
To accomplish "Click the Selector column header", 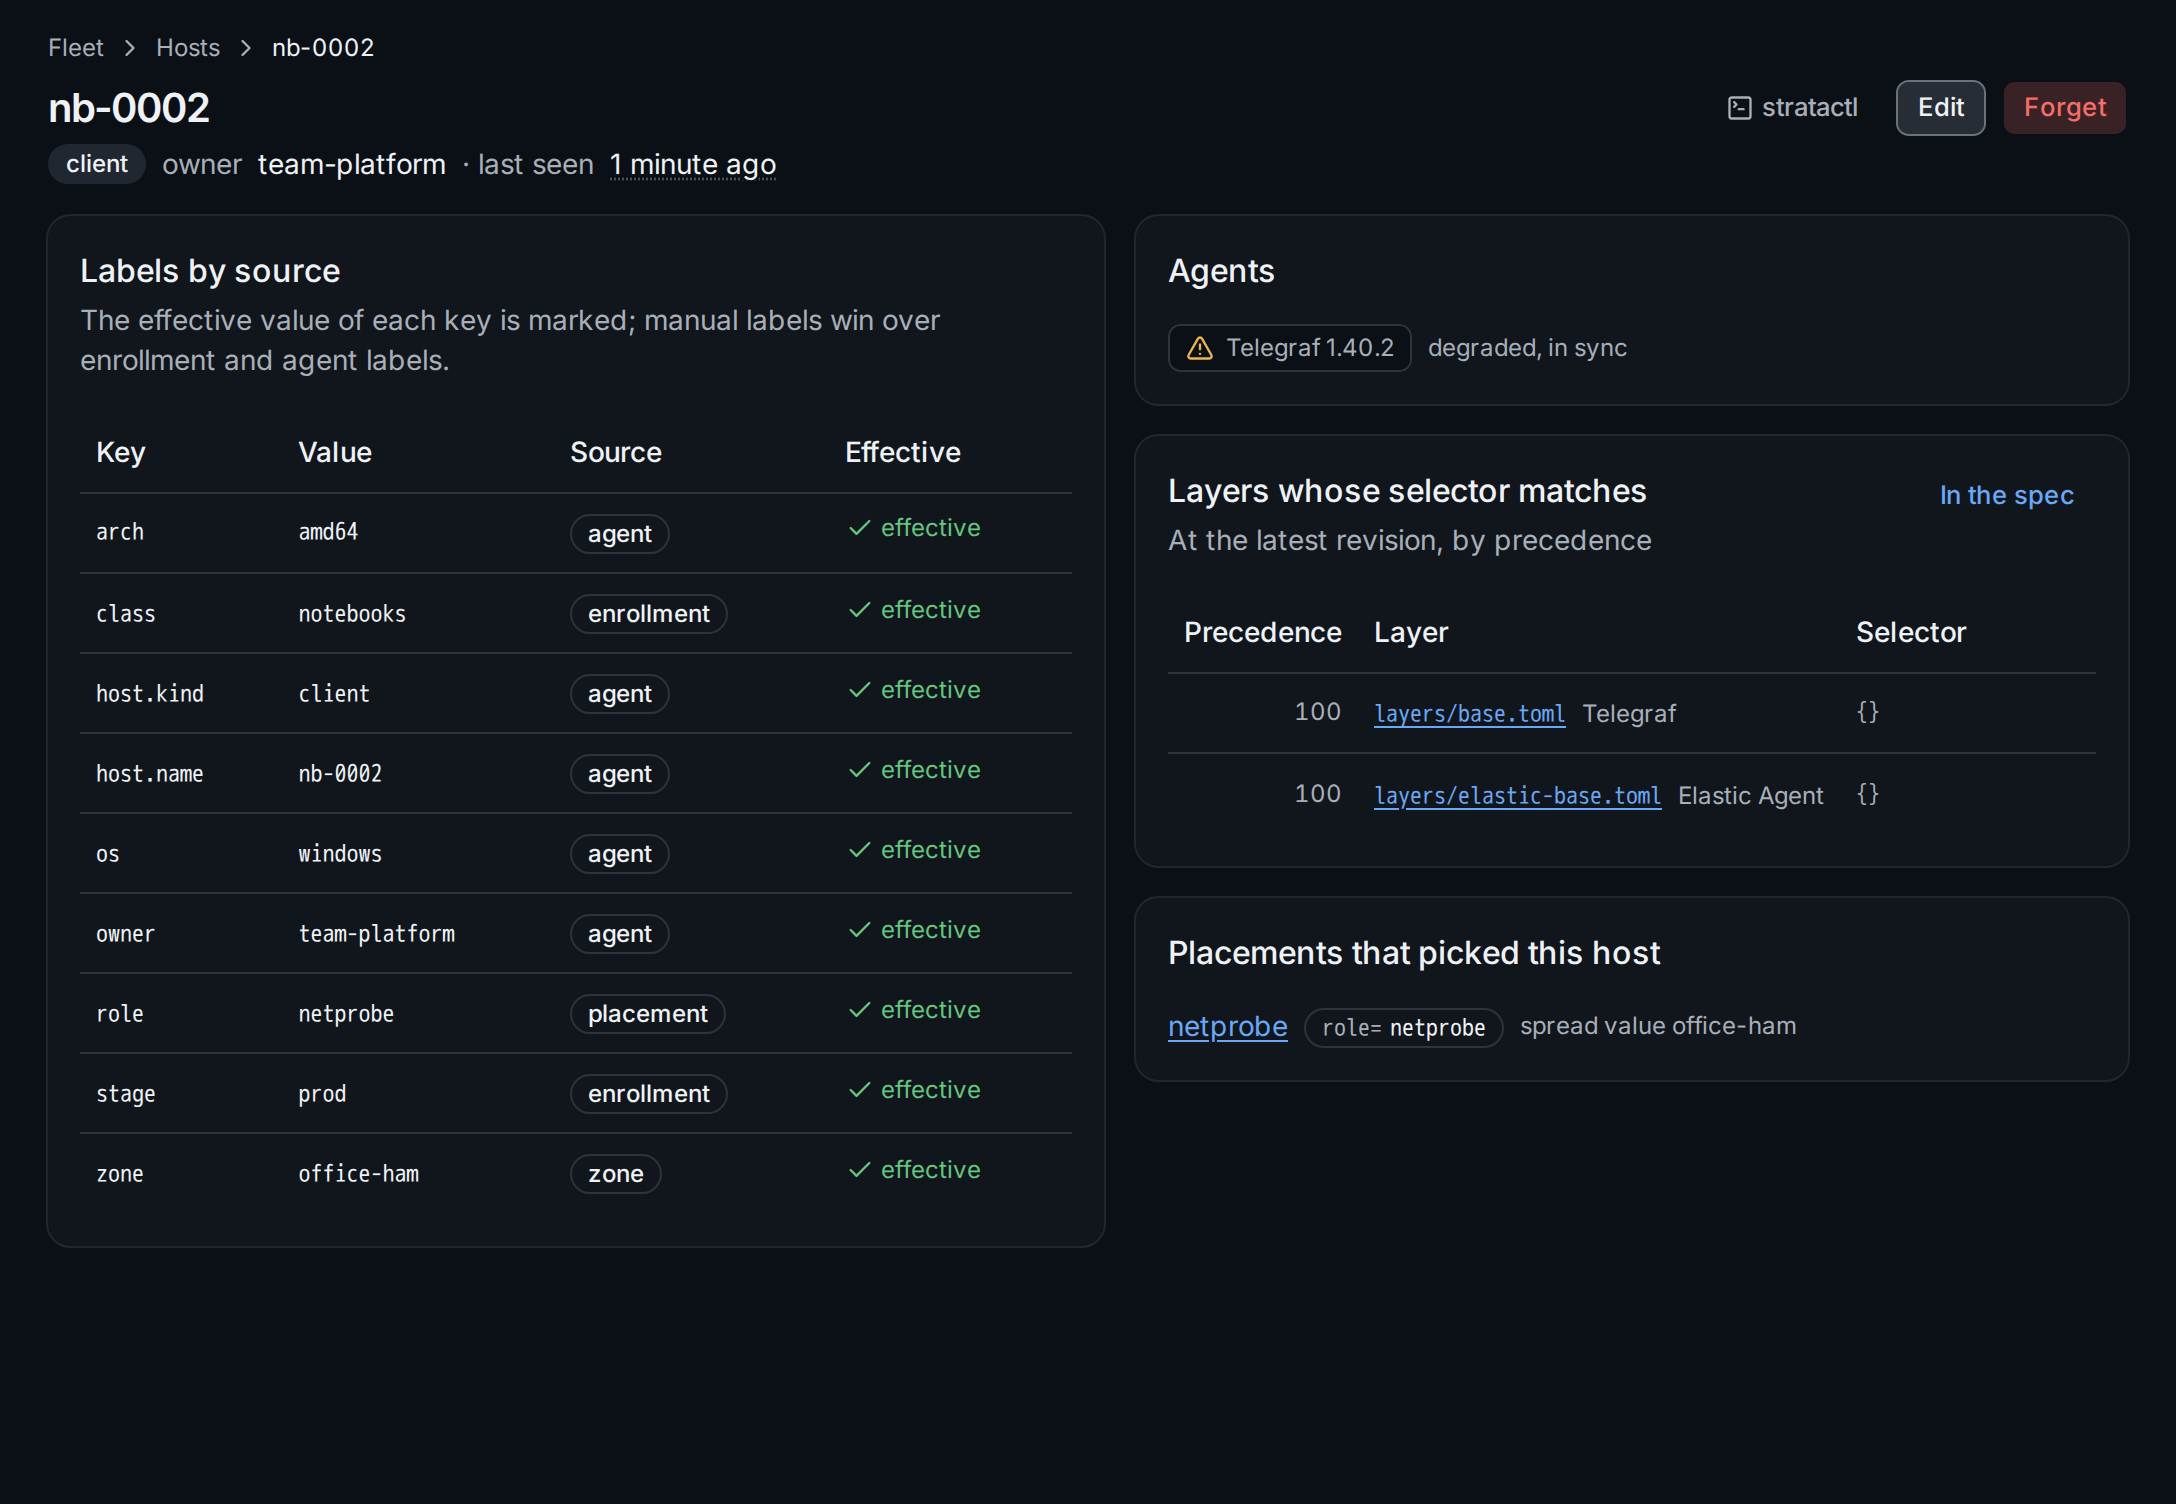I will point(1910,633).
